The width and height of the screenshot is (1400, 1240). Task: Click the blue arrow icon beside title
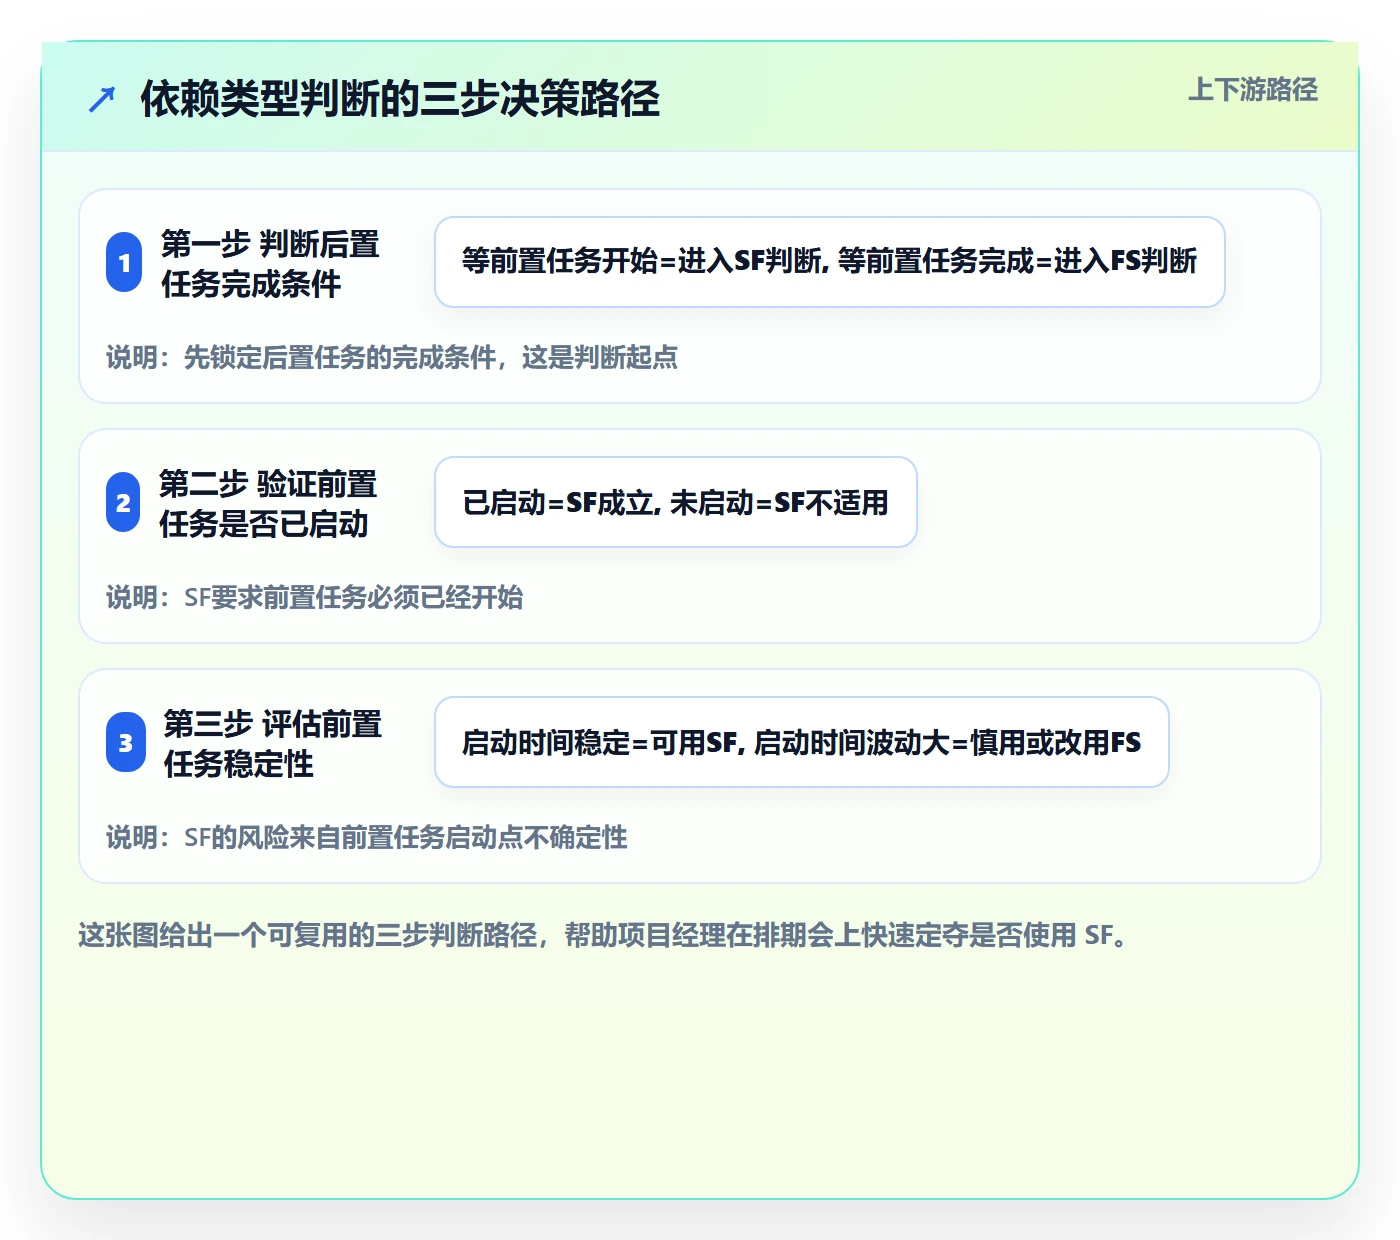click(x=102, y=99)
